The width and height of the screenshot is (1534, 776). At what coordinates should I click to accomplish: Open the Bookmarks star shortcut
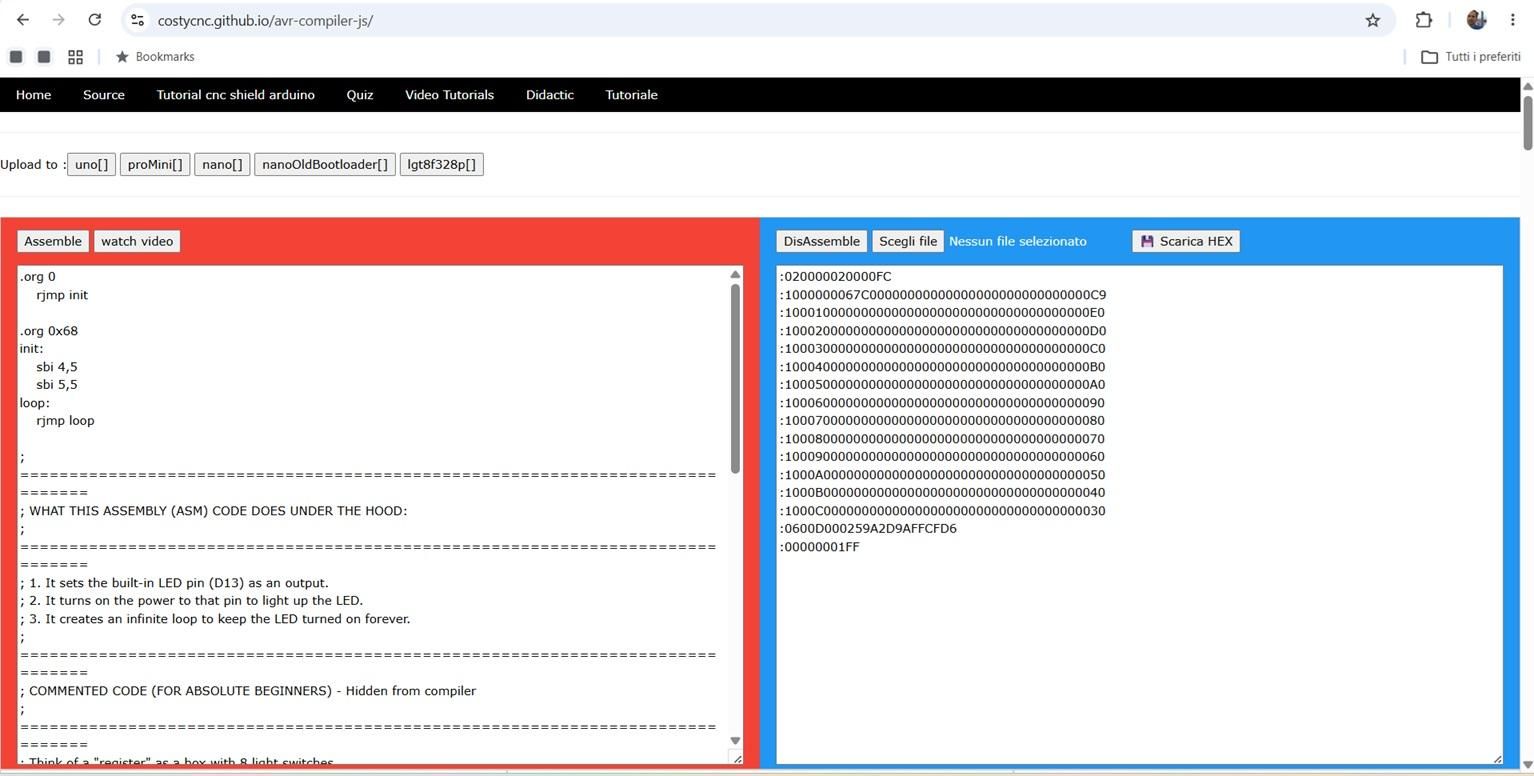click(155, 57)
